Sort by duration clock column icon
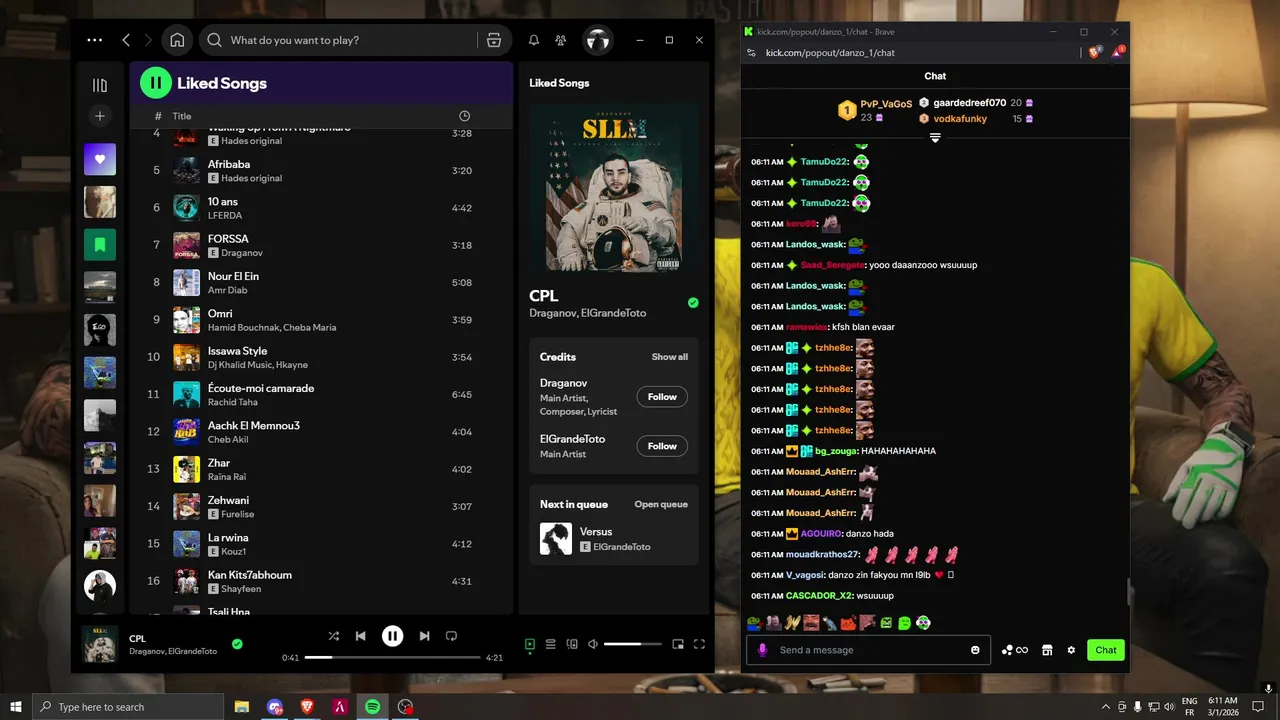Viewport: 1280px width, 720px height. click(x=464, y=116)
